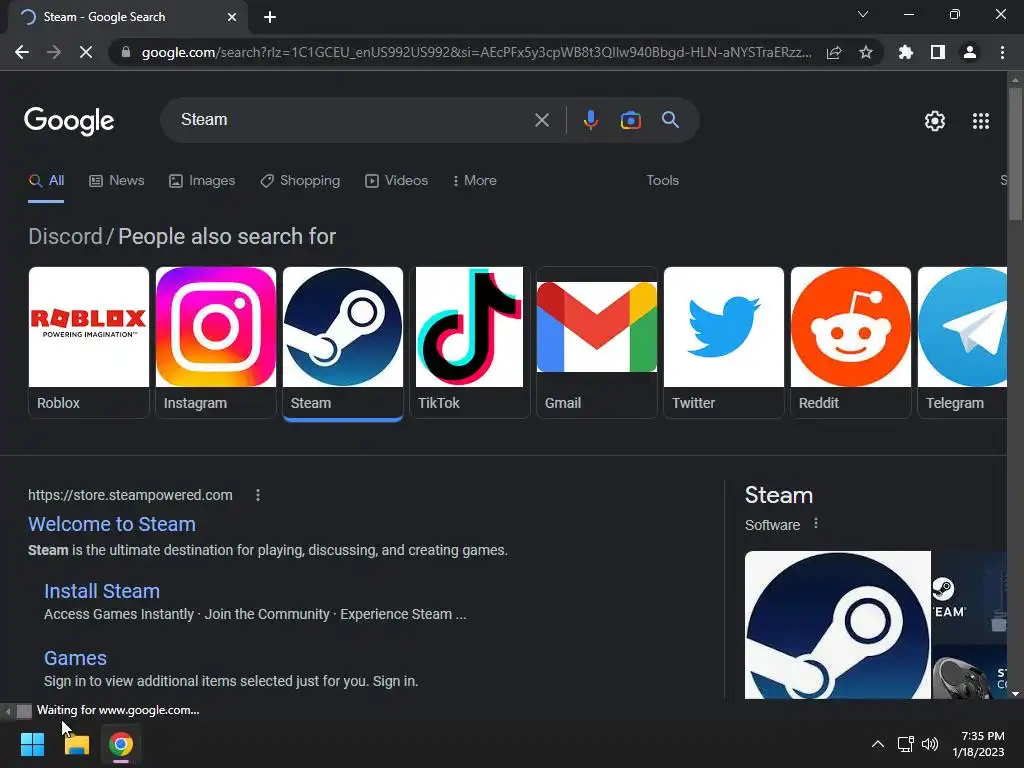Select the Telegram card

tap(962, 342)
